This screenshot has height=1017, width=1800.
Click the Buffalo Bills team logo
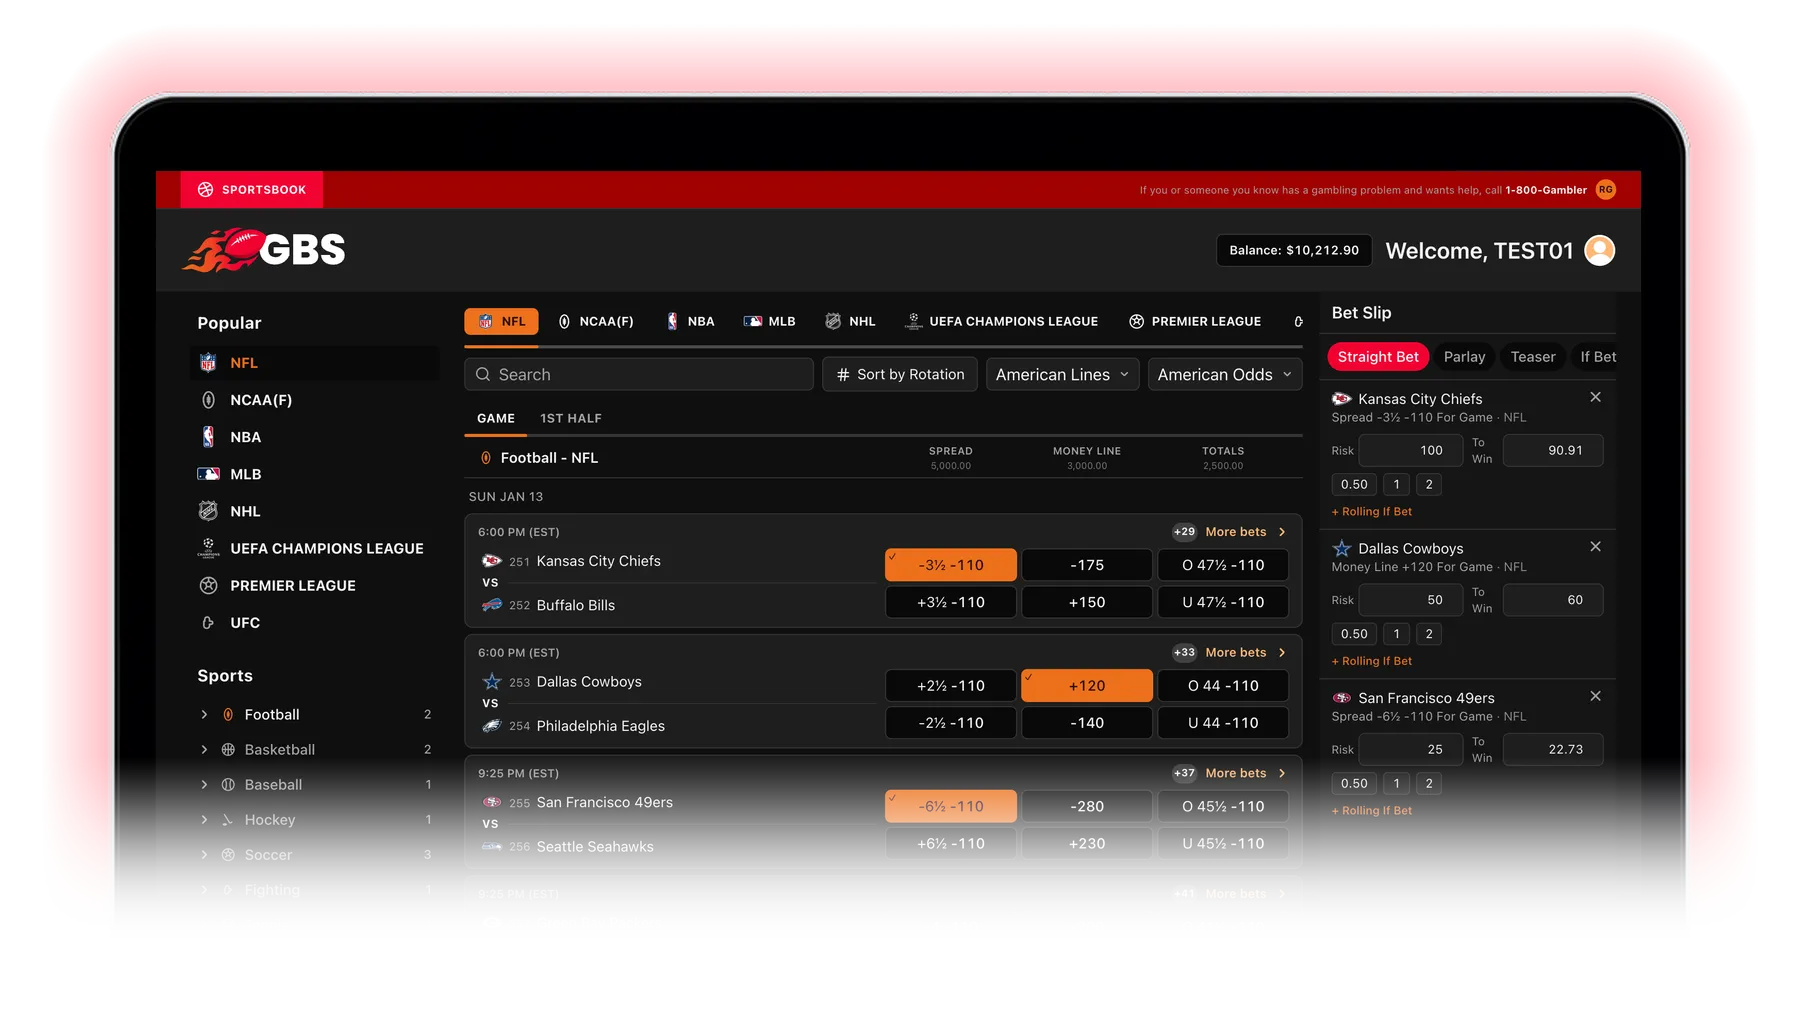point(492,605)
